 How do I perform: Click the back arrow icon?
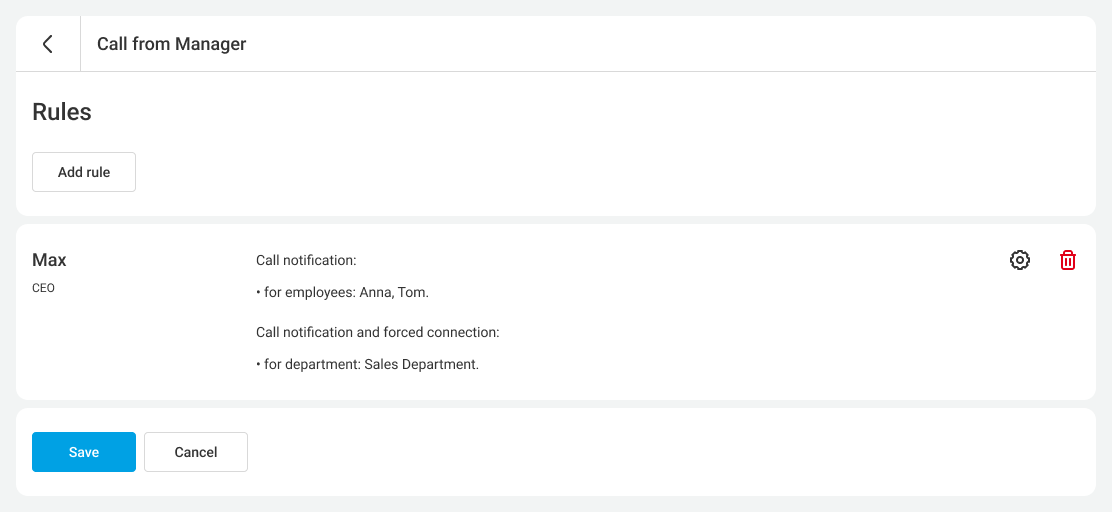(47, 44)
